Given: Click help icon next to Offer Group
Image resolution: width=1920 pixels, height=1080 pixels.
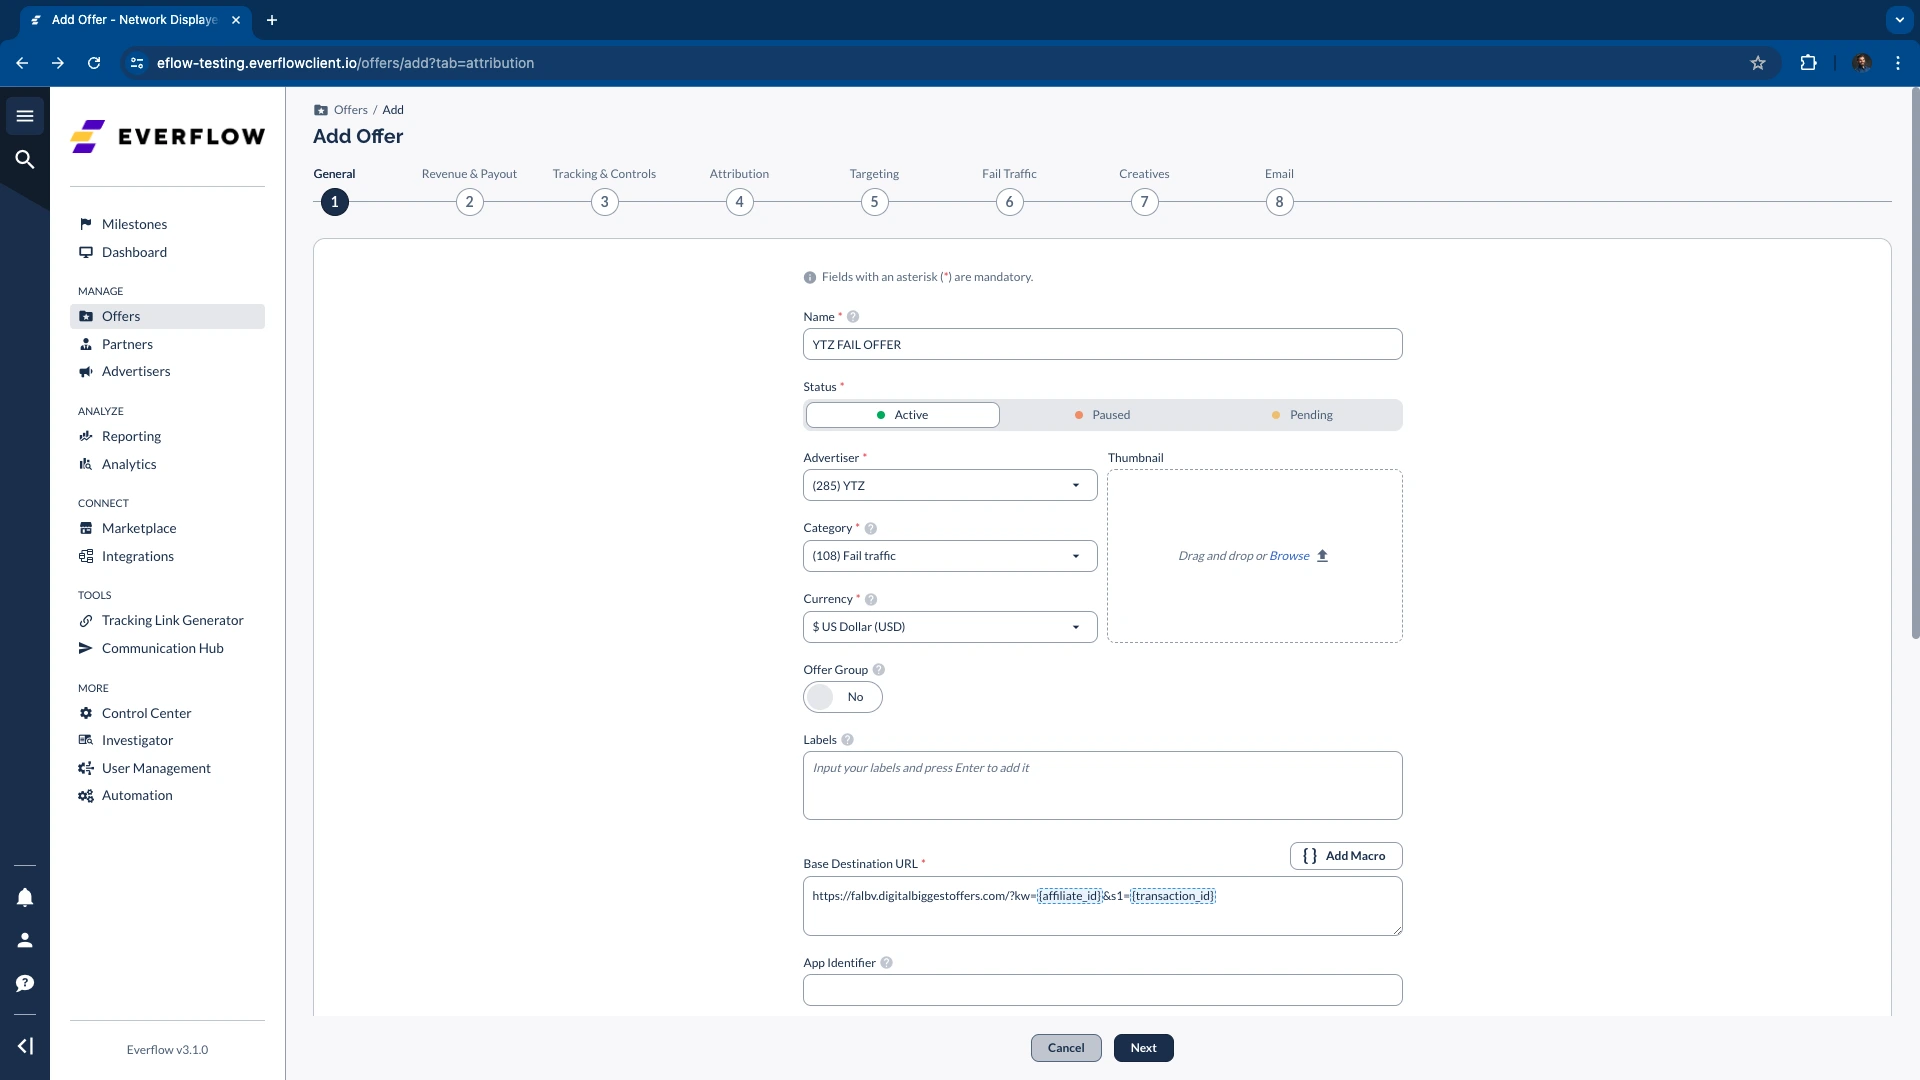Looking at the screenshot, I should coord(878,670).
